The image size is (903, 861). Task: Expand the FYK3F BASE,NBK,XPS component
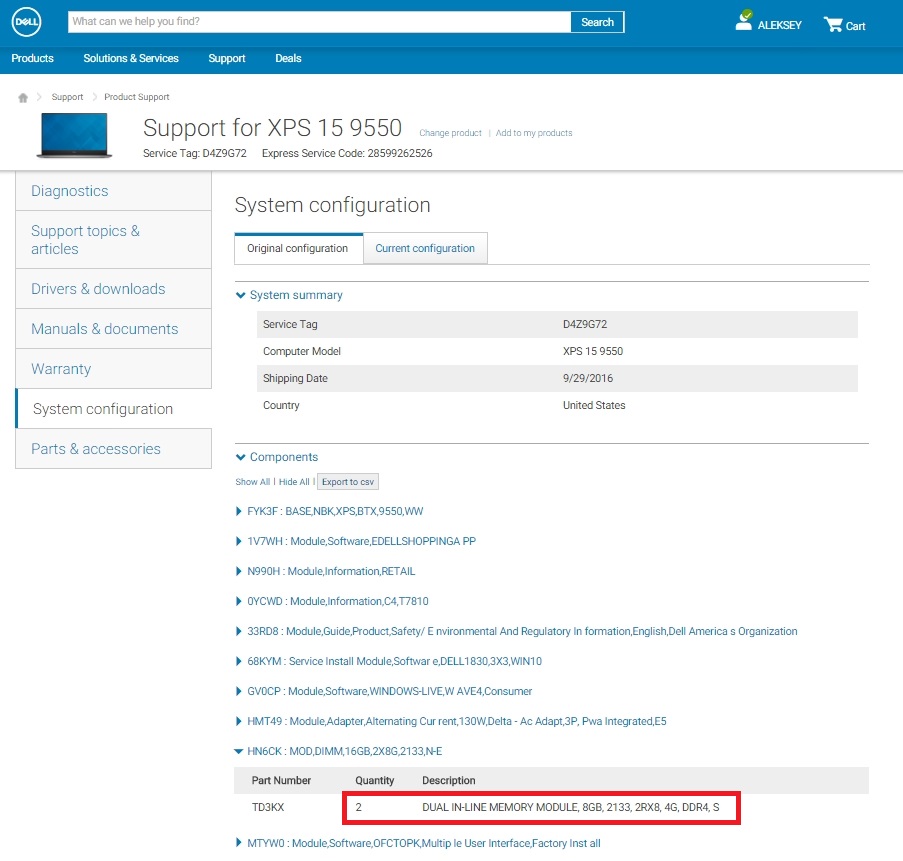330,511
